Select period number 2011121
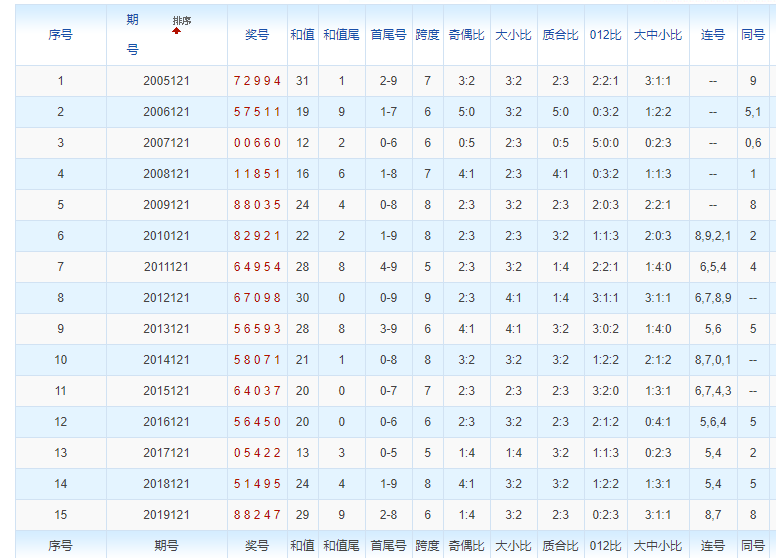Image resolution: width=776 pixels, height=558 pixels. (x=166, y=267)
